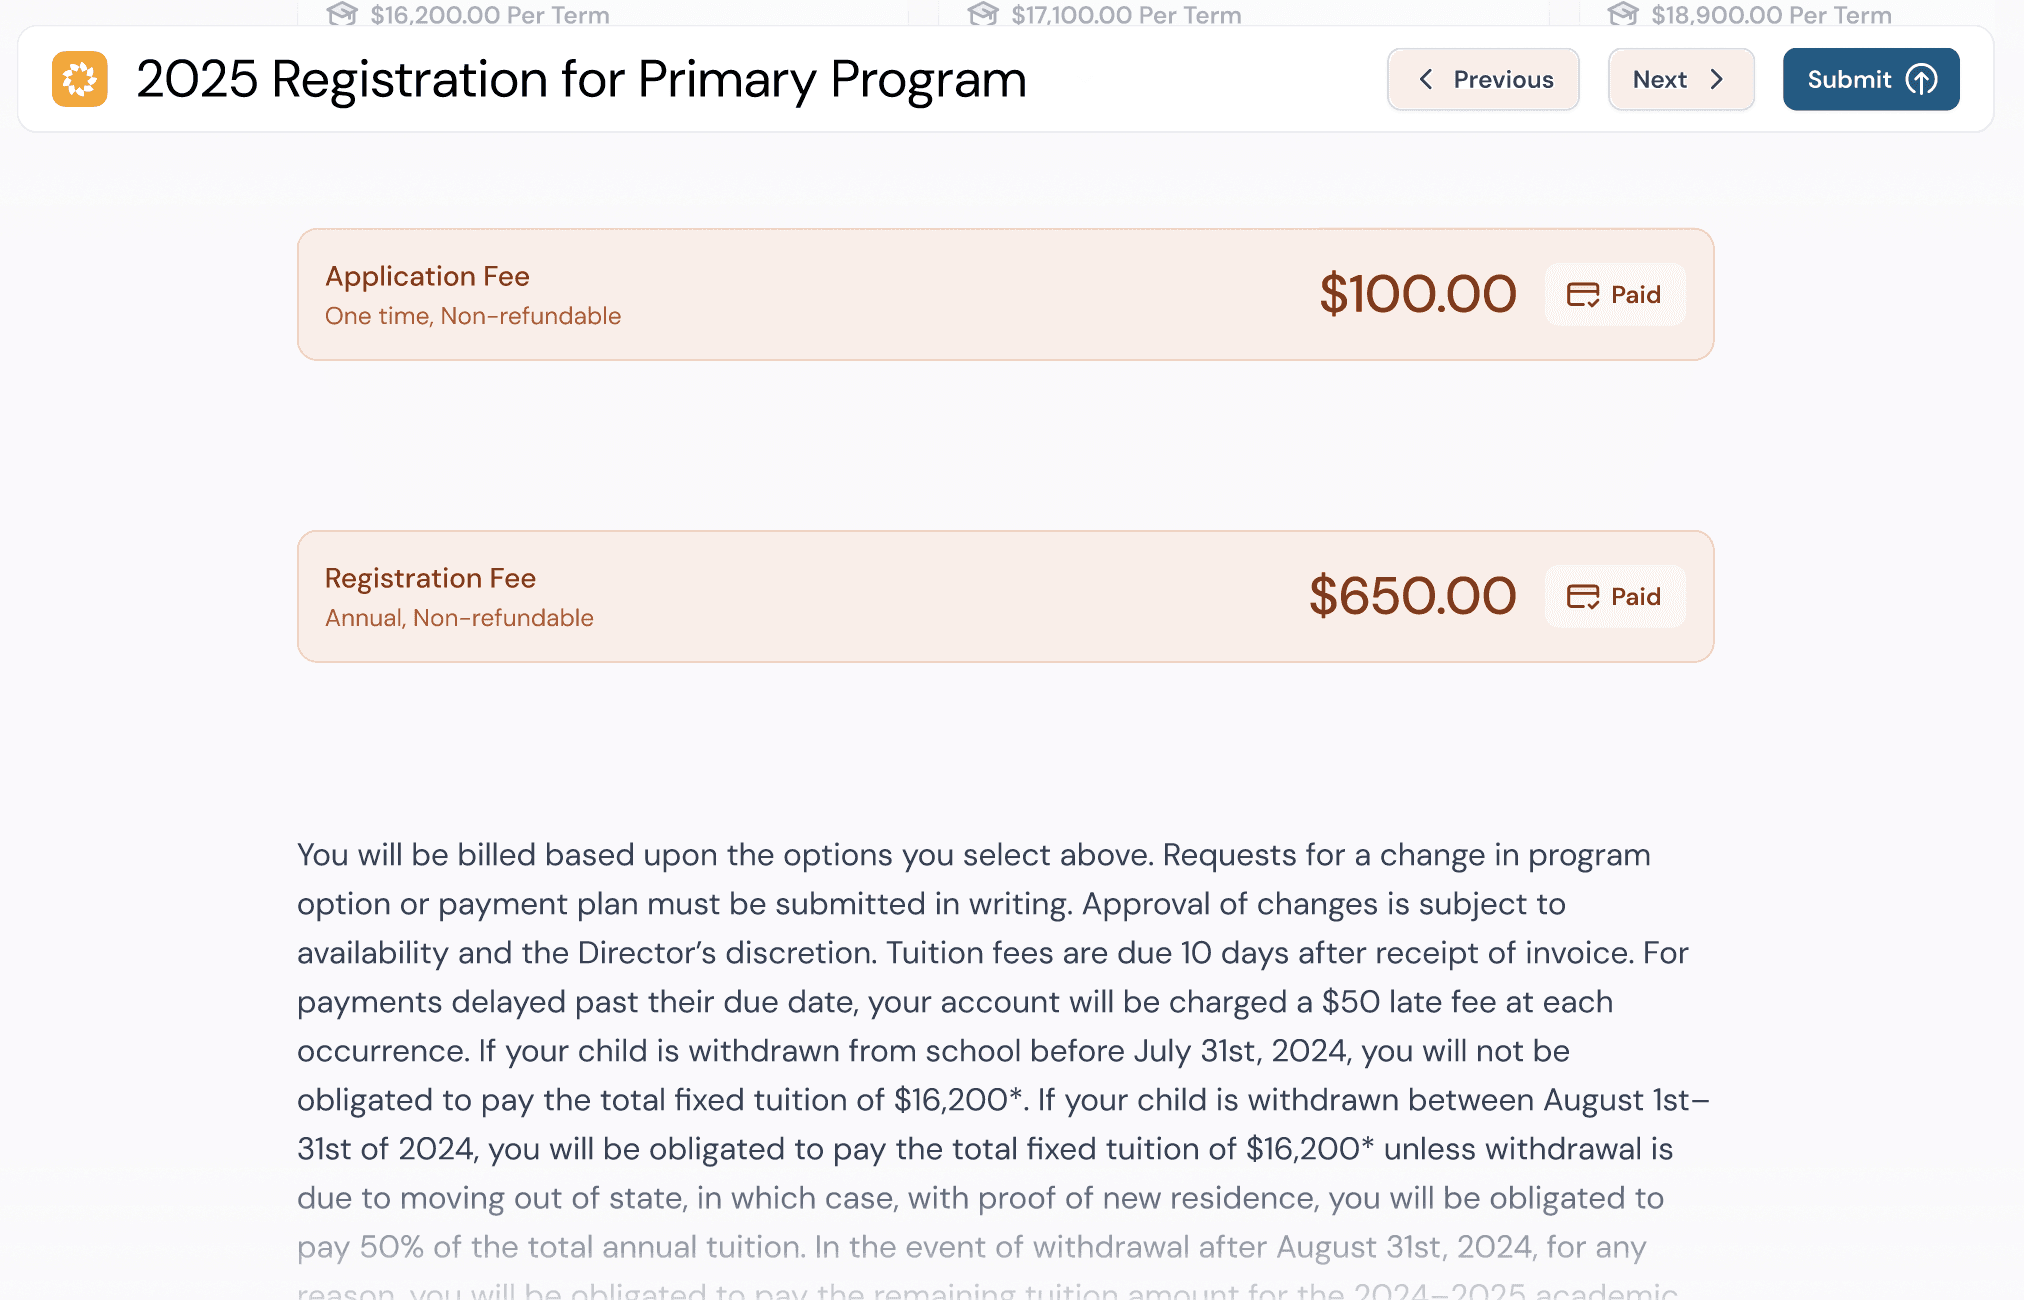Screen dimensions: 2024x1300
Task: Click the 2025 Registration for Primary Program title
Action: [x=581, y=79]
